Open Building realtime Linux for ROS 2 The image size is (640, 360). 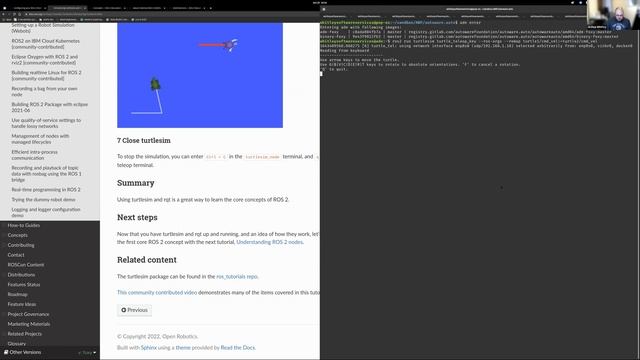point(46,76)
